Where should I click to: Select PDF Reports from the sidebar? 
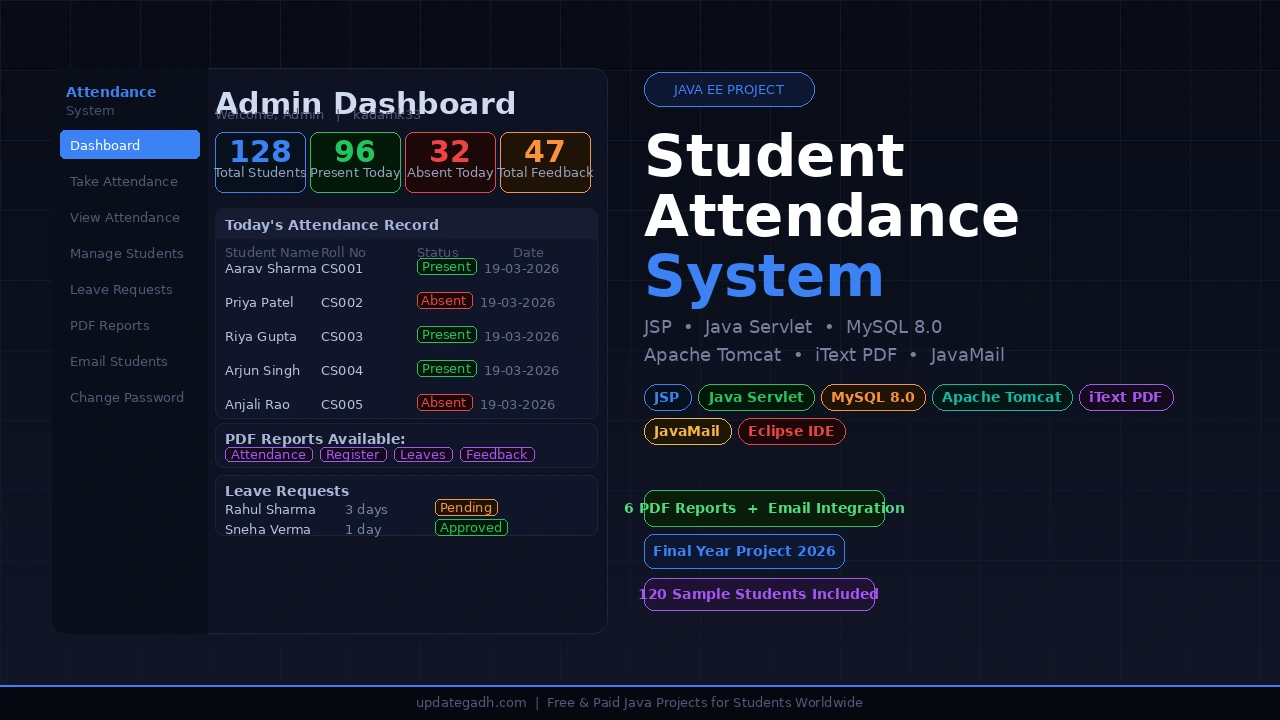[x=109, y=325]
